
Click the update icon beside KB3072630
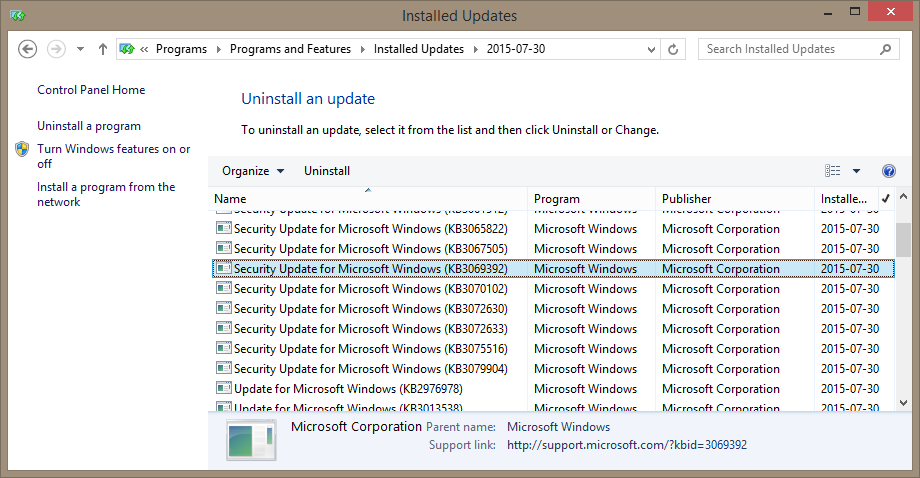(x=224, y=307)
